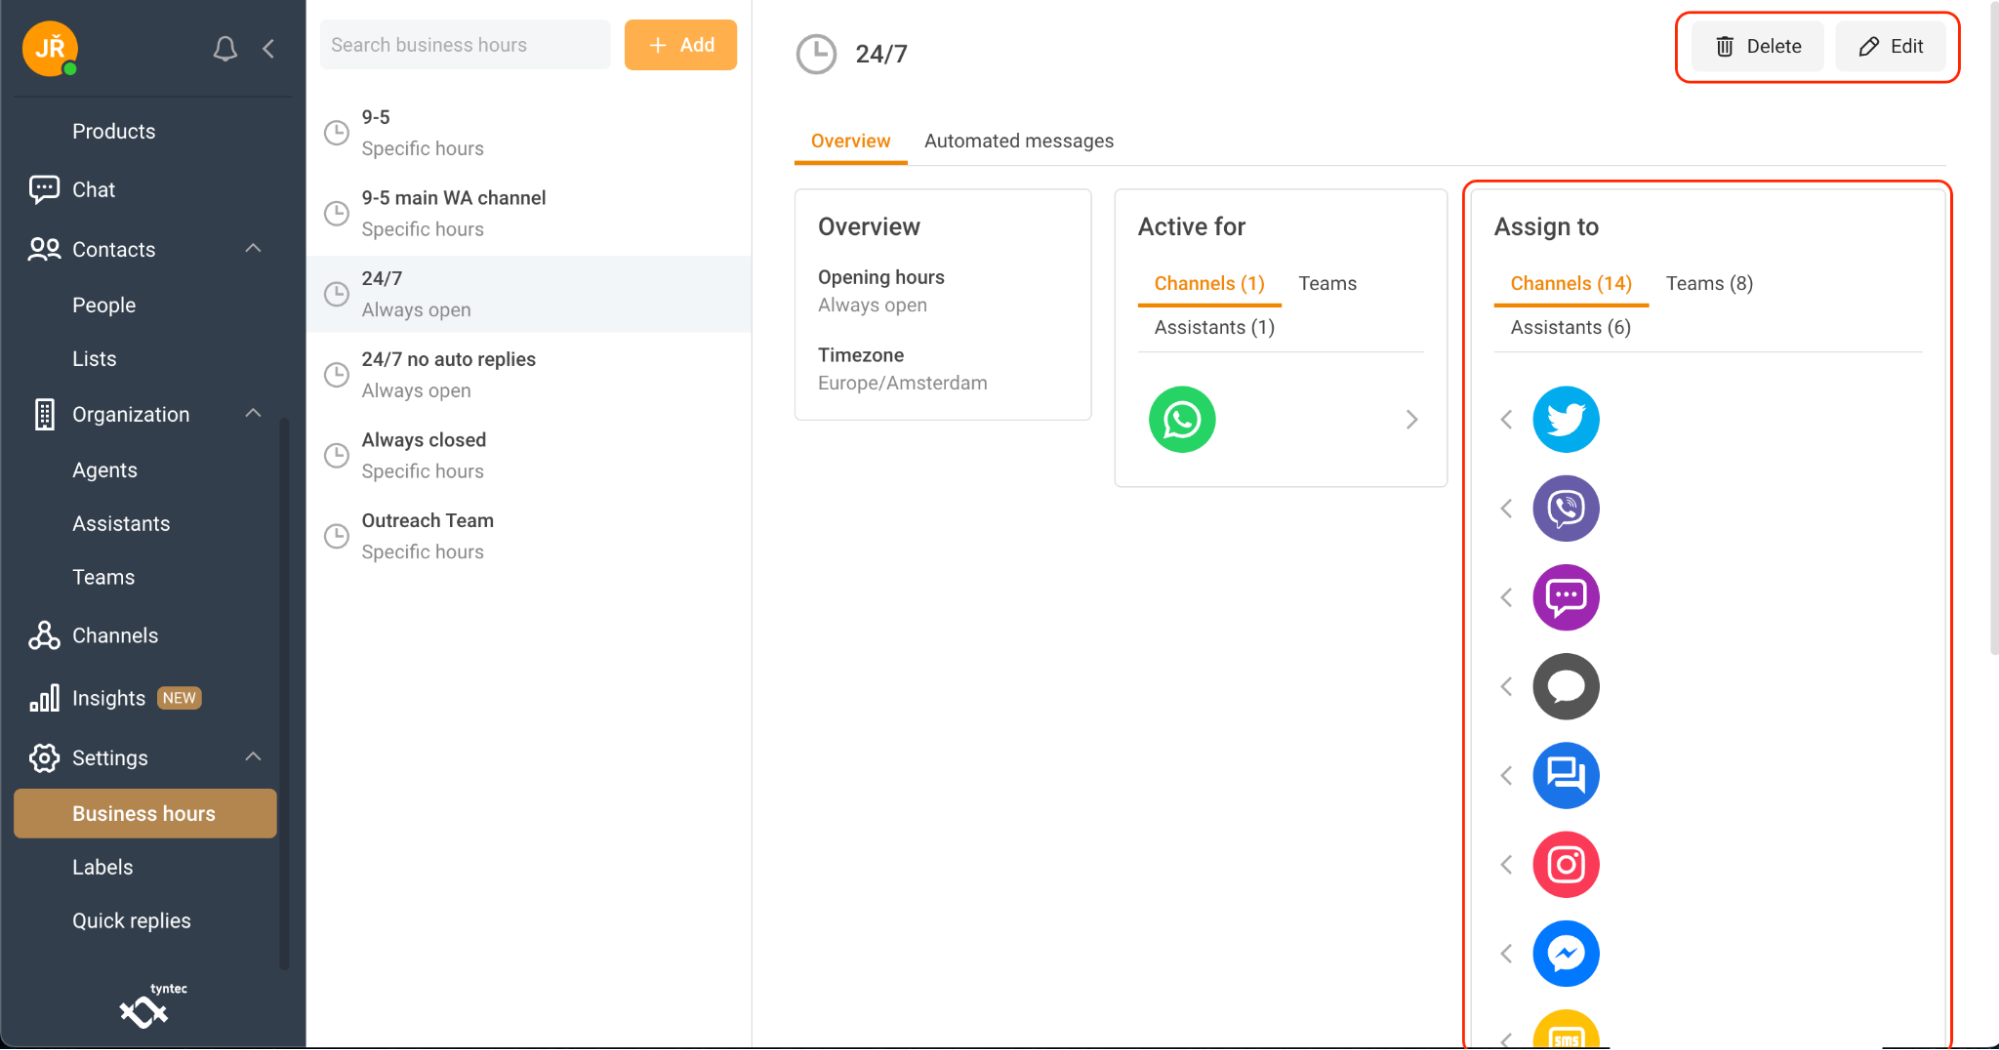Image resolution: width=1999 pixels, height=1050 pixels.
Task: Click the Settings gear icon
Action: pos(44,758)
